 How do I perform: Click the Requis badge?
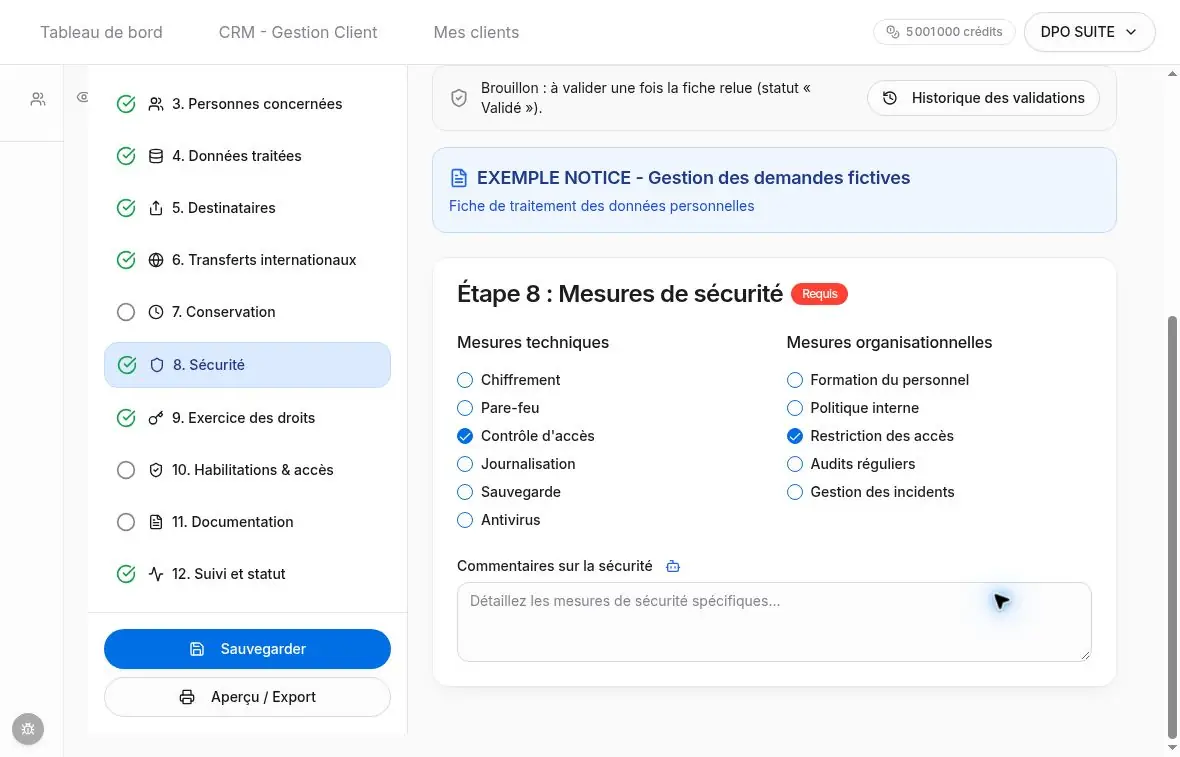click(x=820, y=293)
